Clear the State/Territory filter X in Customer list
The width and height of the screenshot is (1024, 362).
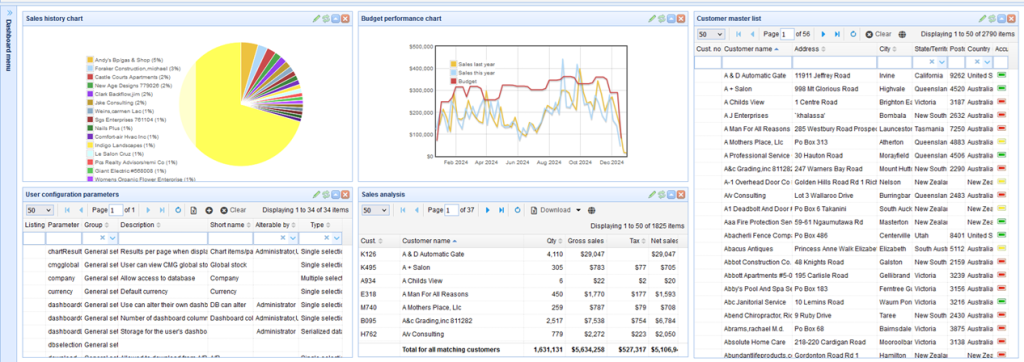(932, 62)
